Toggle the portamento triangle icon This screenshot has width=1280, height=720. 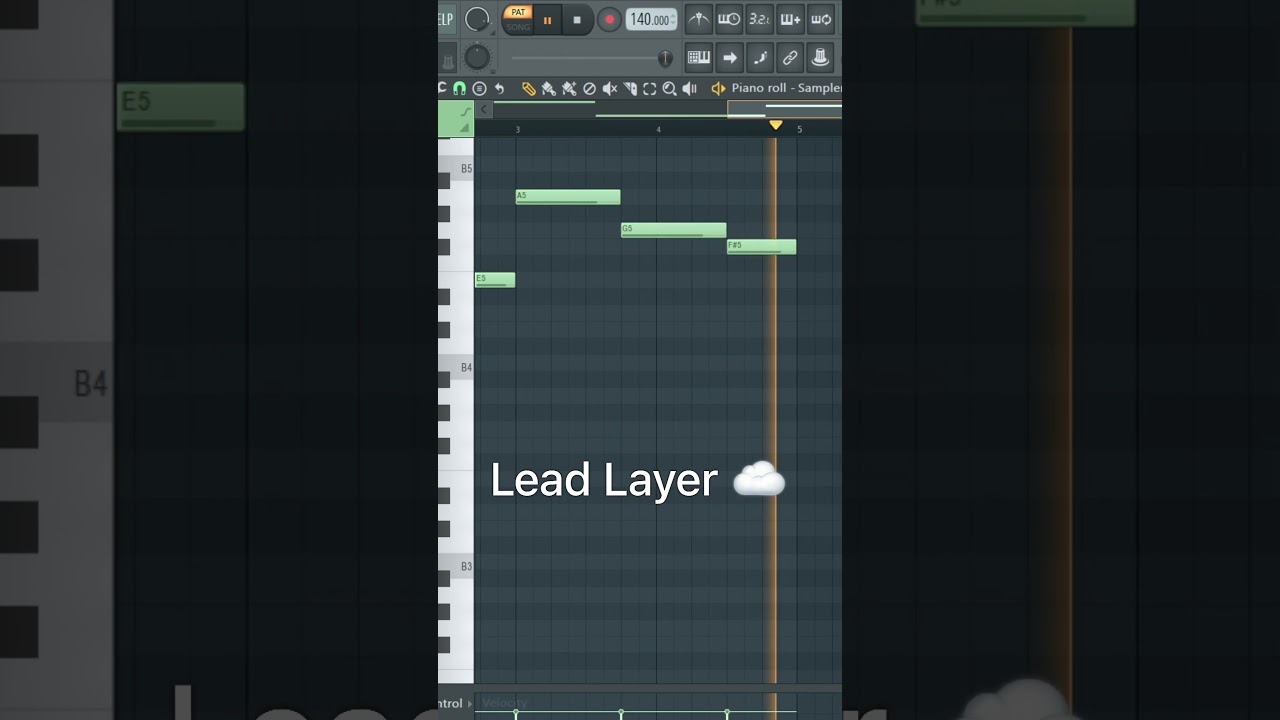click(x=465, y=128)
